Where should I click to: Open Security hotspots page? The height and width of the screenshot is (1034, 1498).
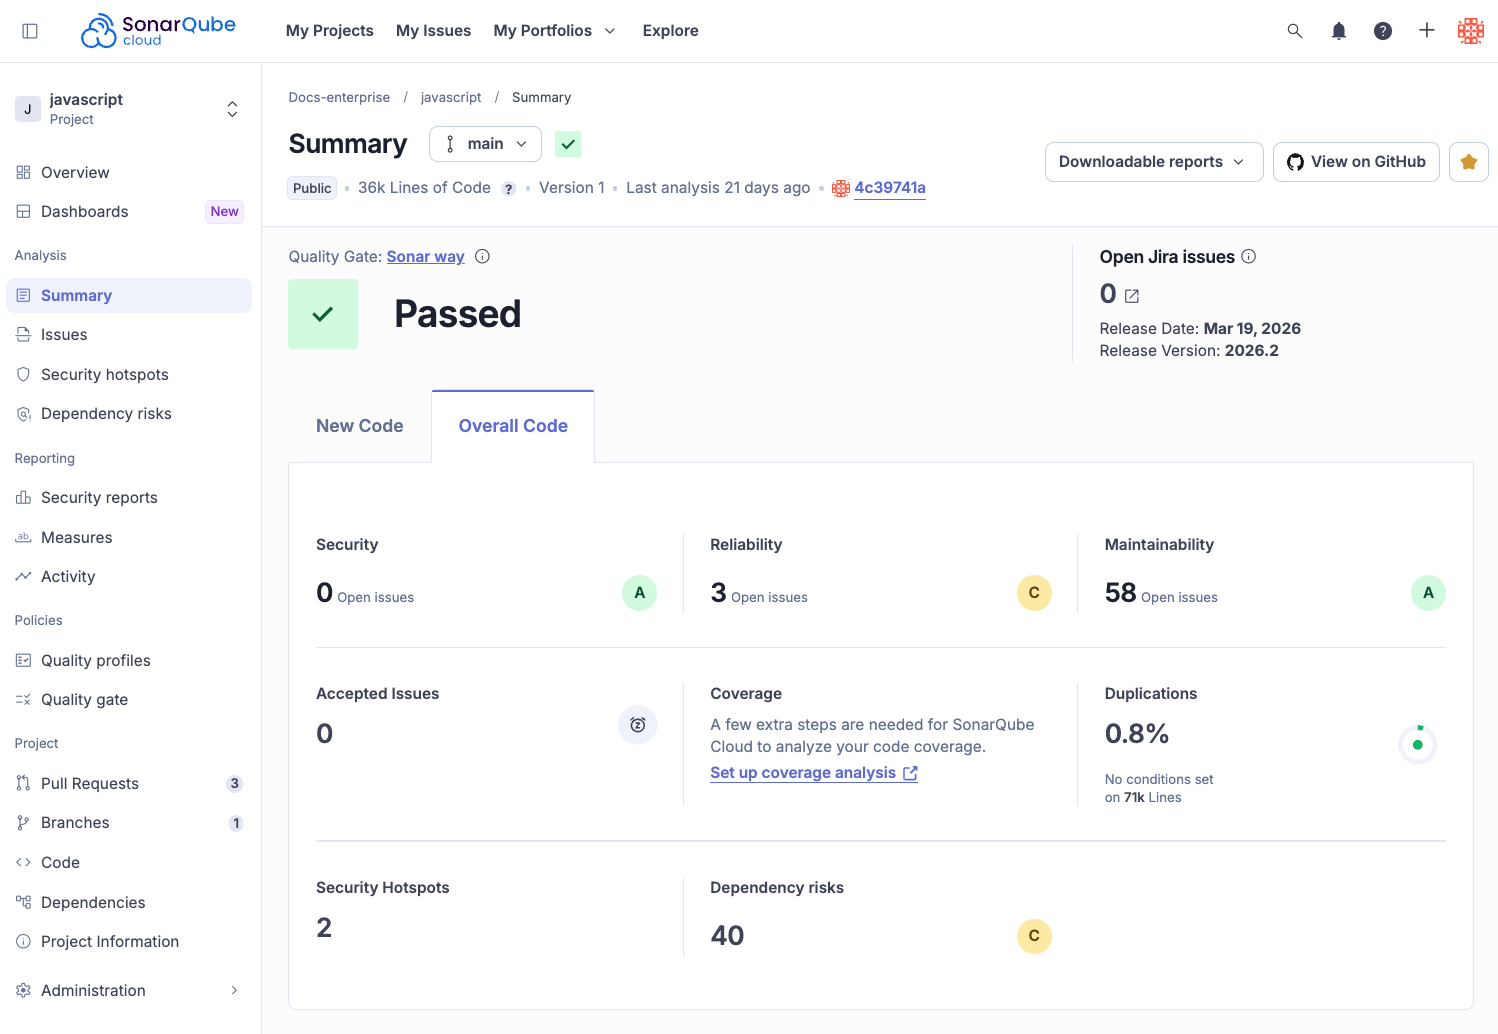(129, 375)
